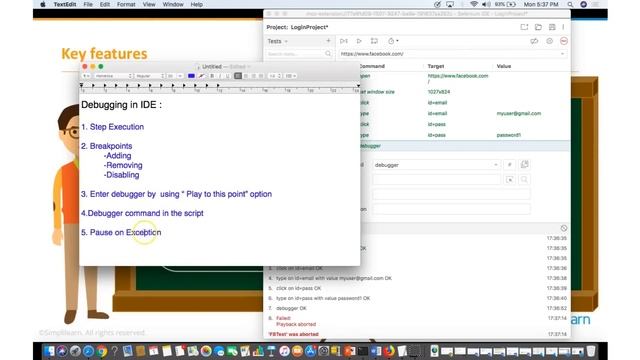Open the TextEdit application menu
Screen dimensions: 640x360
pos(65,4)
